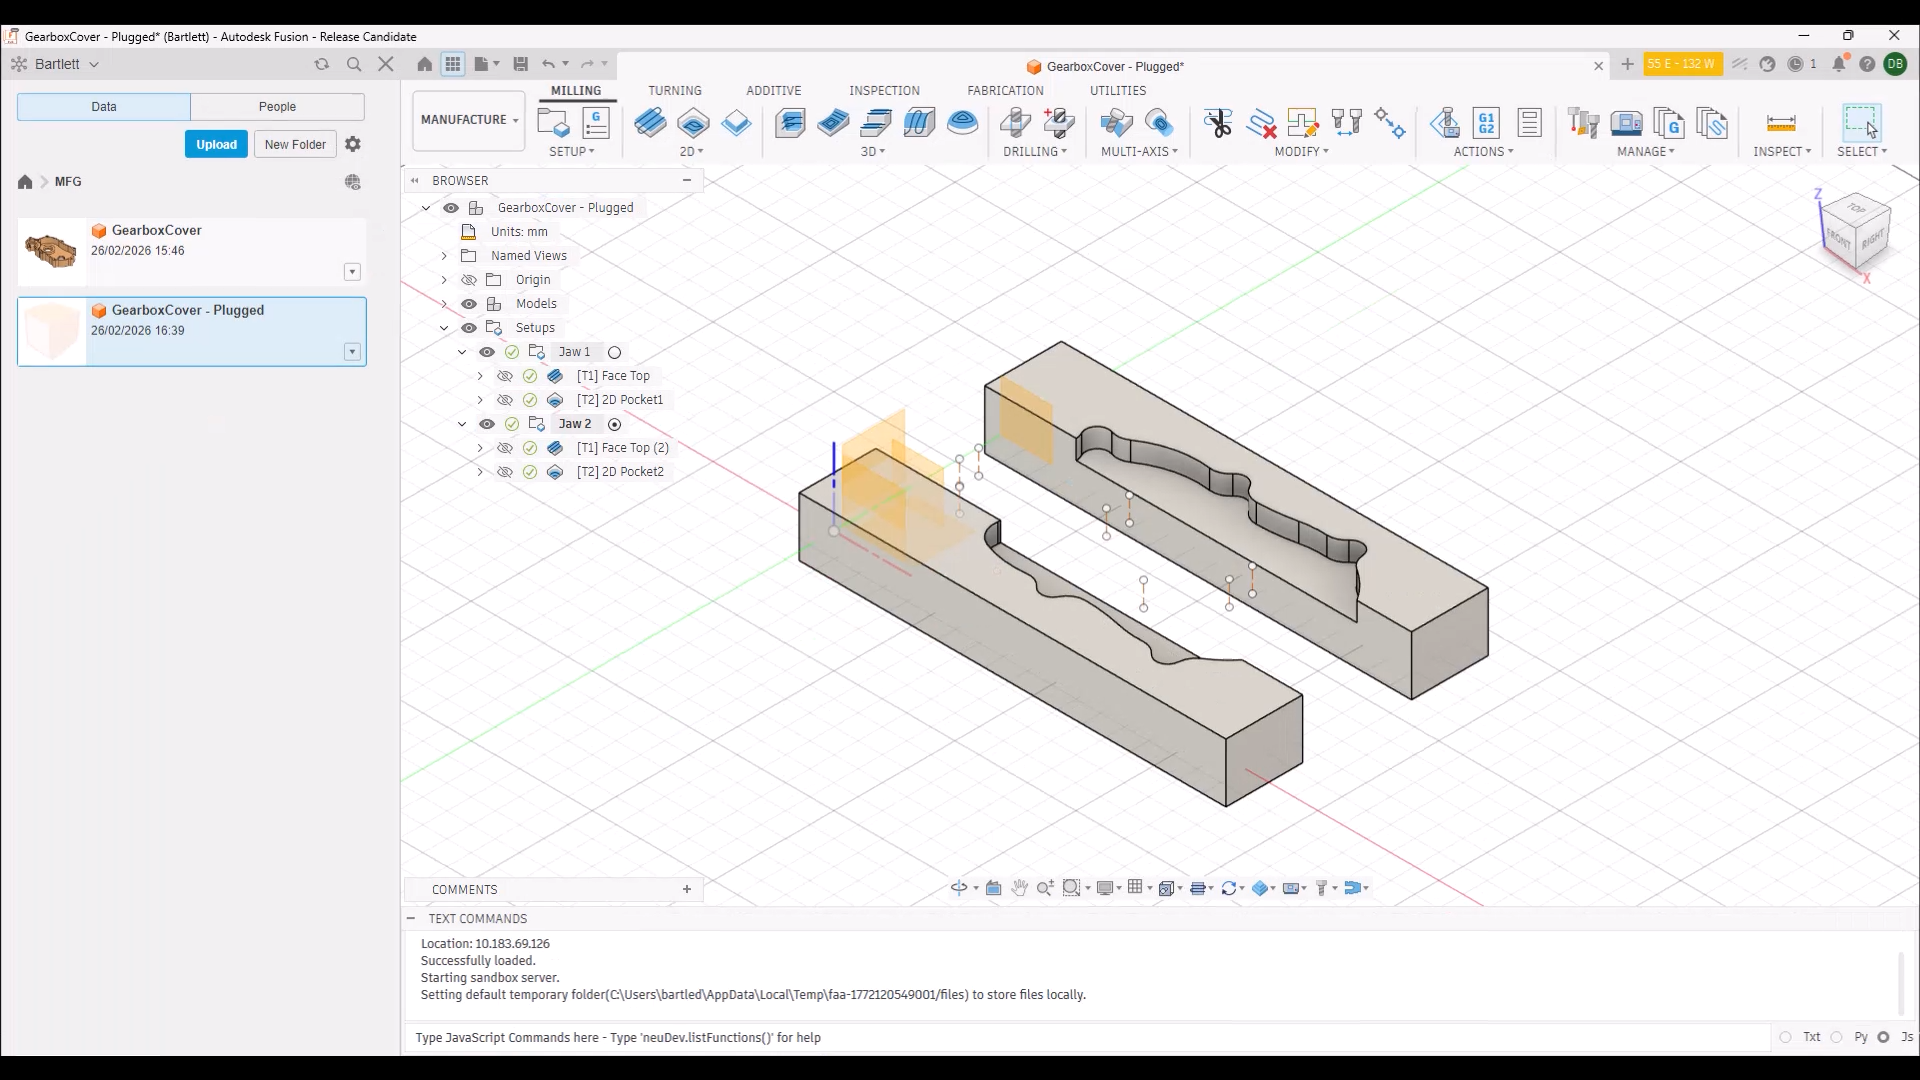Click the New Setup icon
1920x1080 pixels.
[553, 123]
